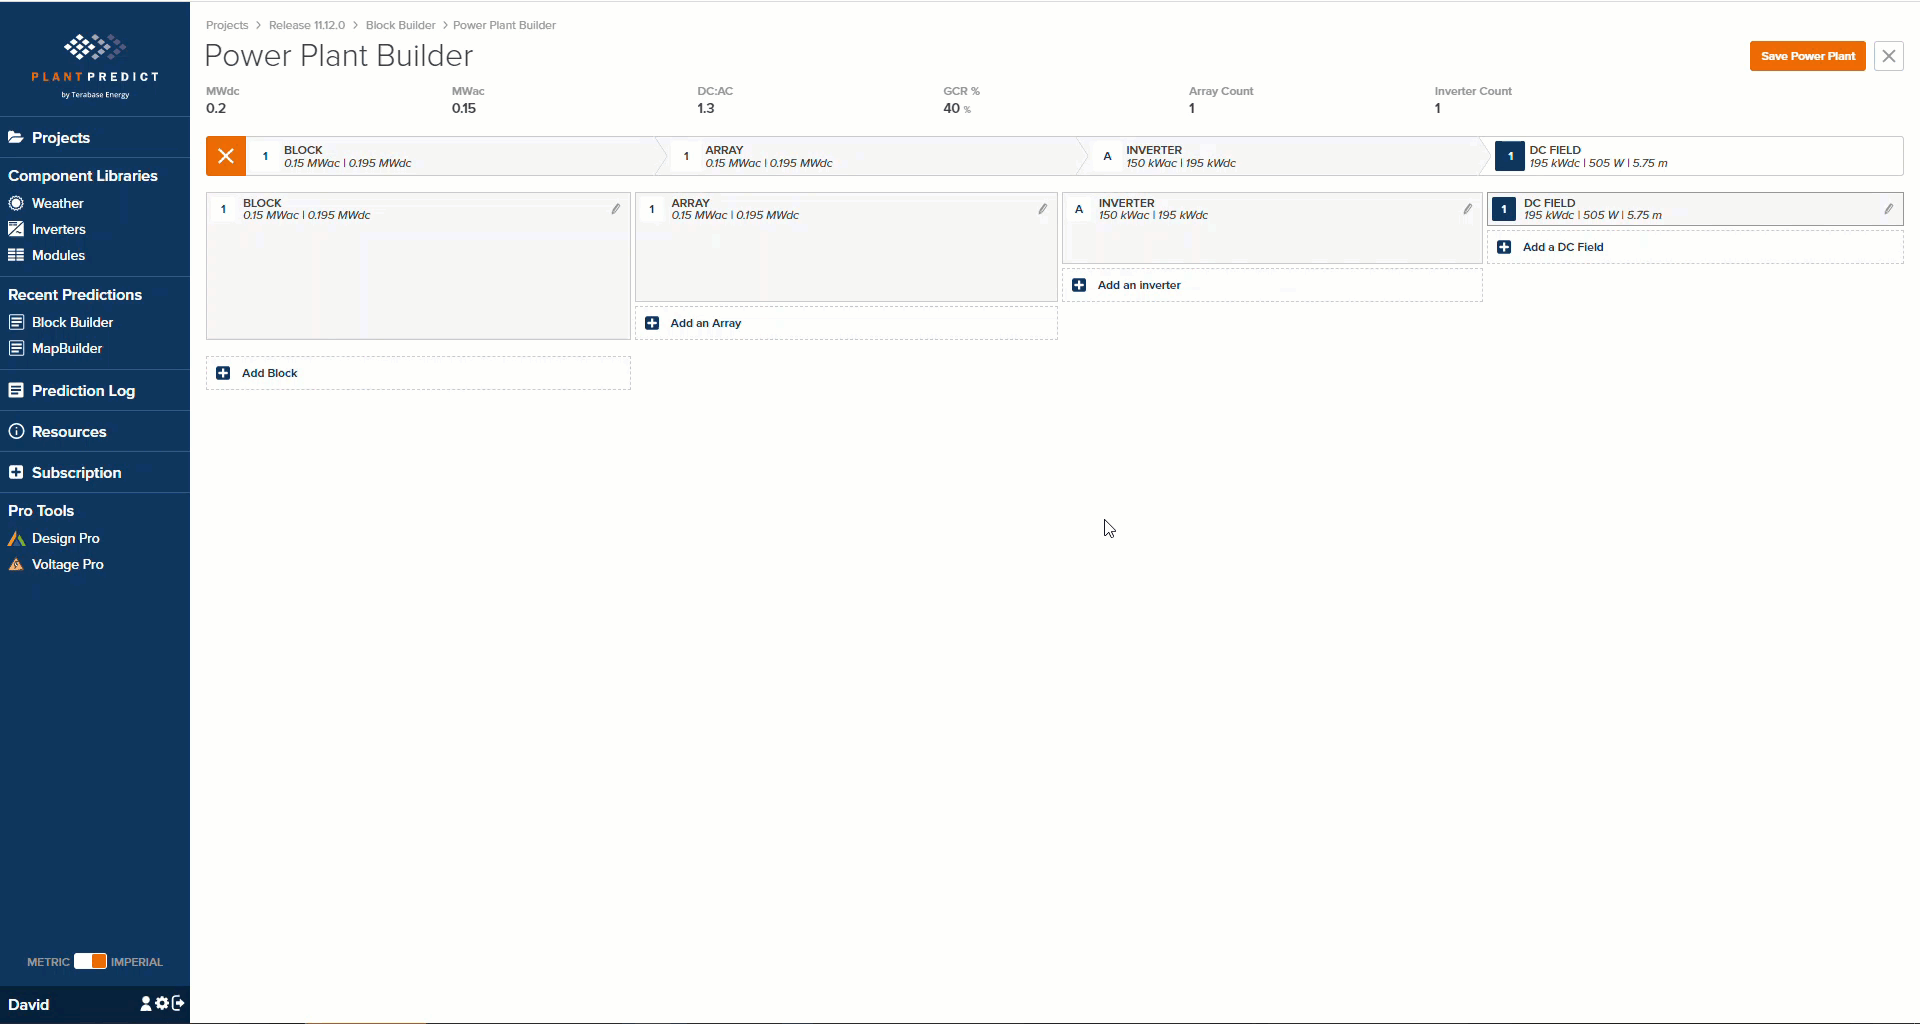The height and width of the screenshot is (1024, 1920).
Task: Click the Add an Array text label
Action: 706,323
